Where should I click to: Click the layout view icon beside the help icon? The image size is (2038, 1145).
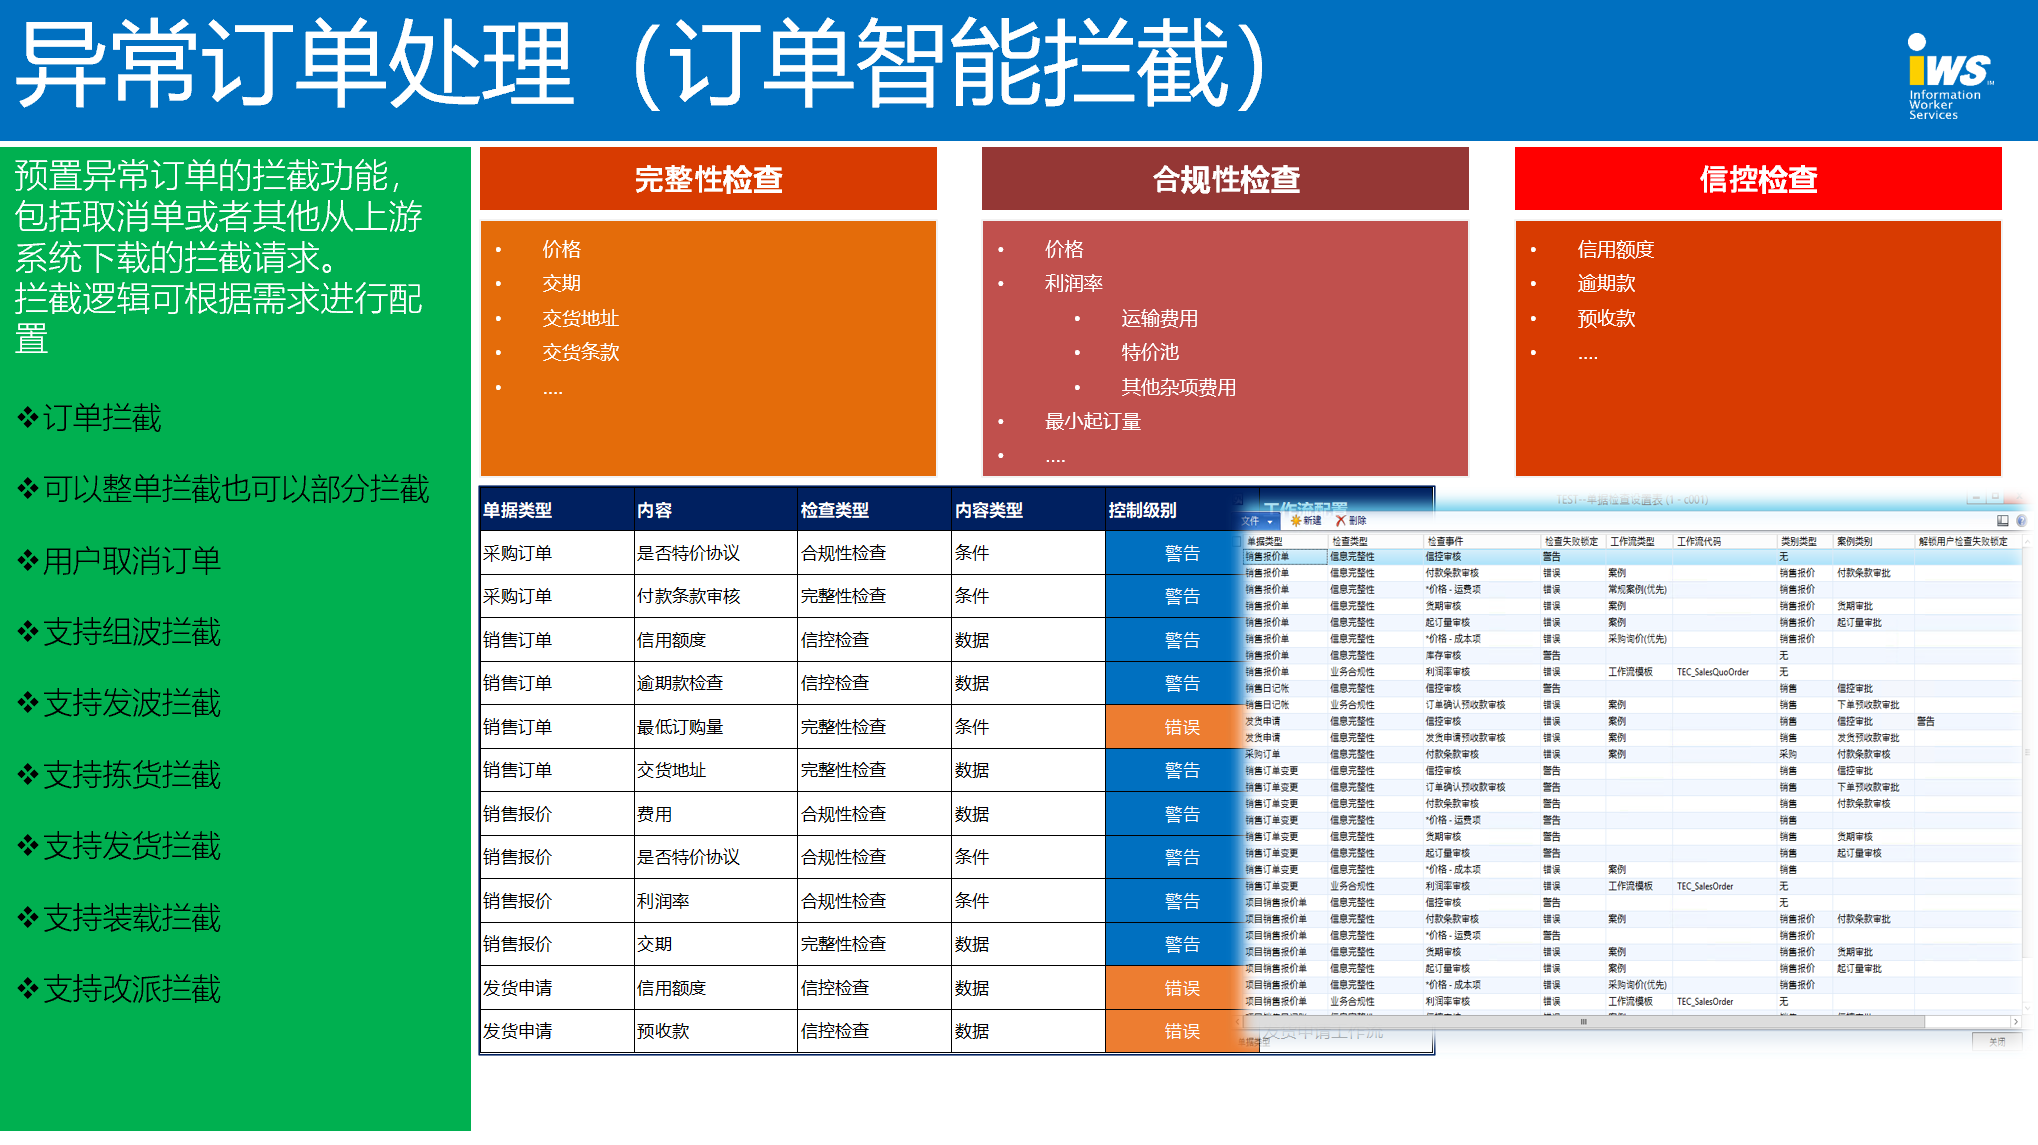point(2002,521)
